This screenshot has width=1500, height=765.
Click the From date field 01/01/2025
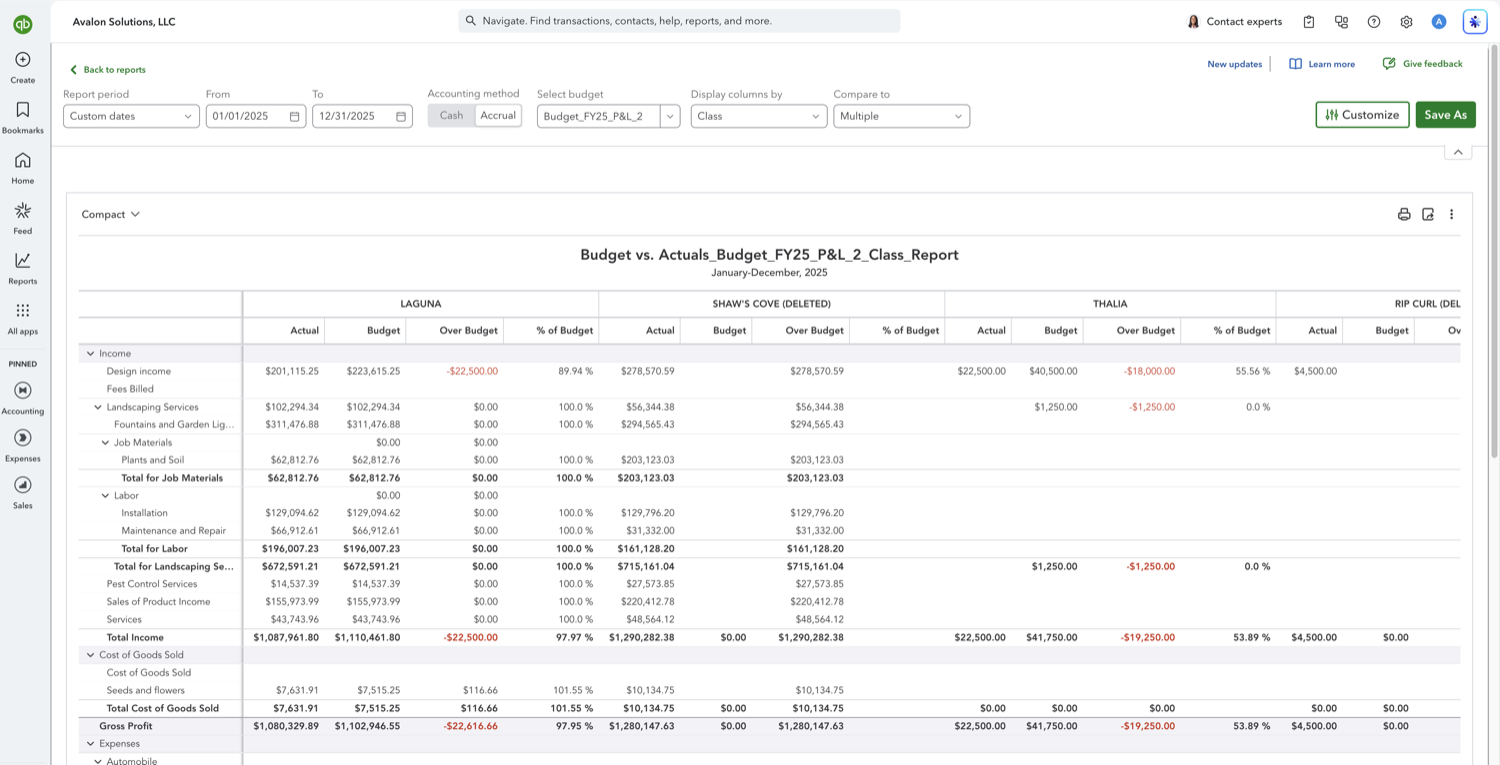pyautogui.click(x=256, y=116)
